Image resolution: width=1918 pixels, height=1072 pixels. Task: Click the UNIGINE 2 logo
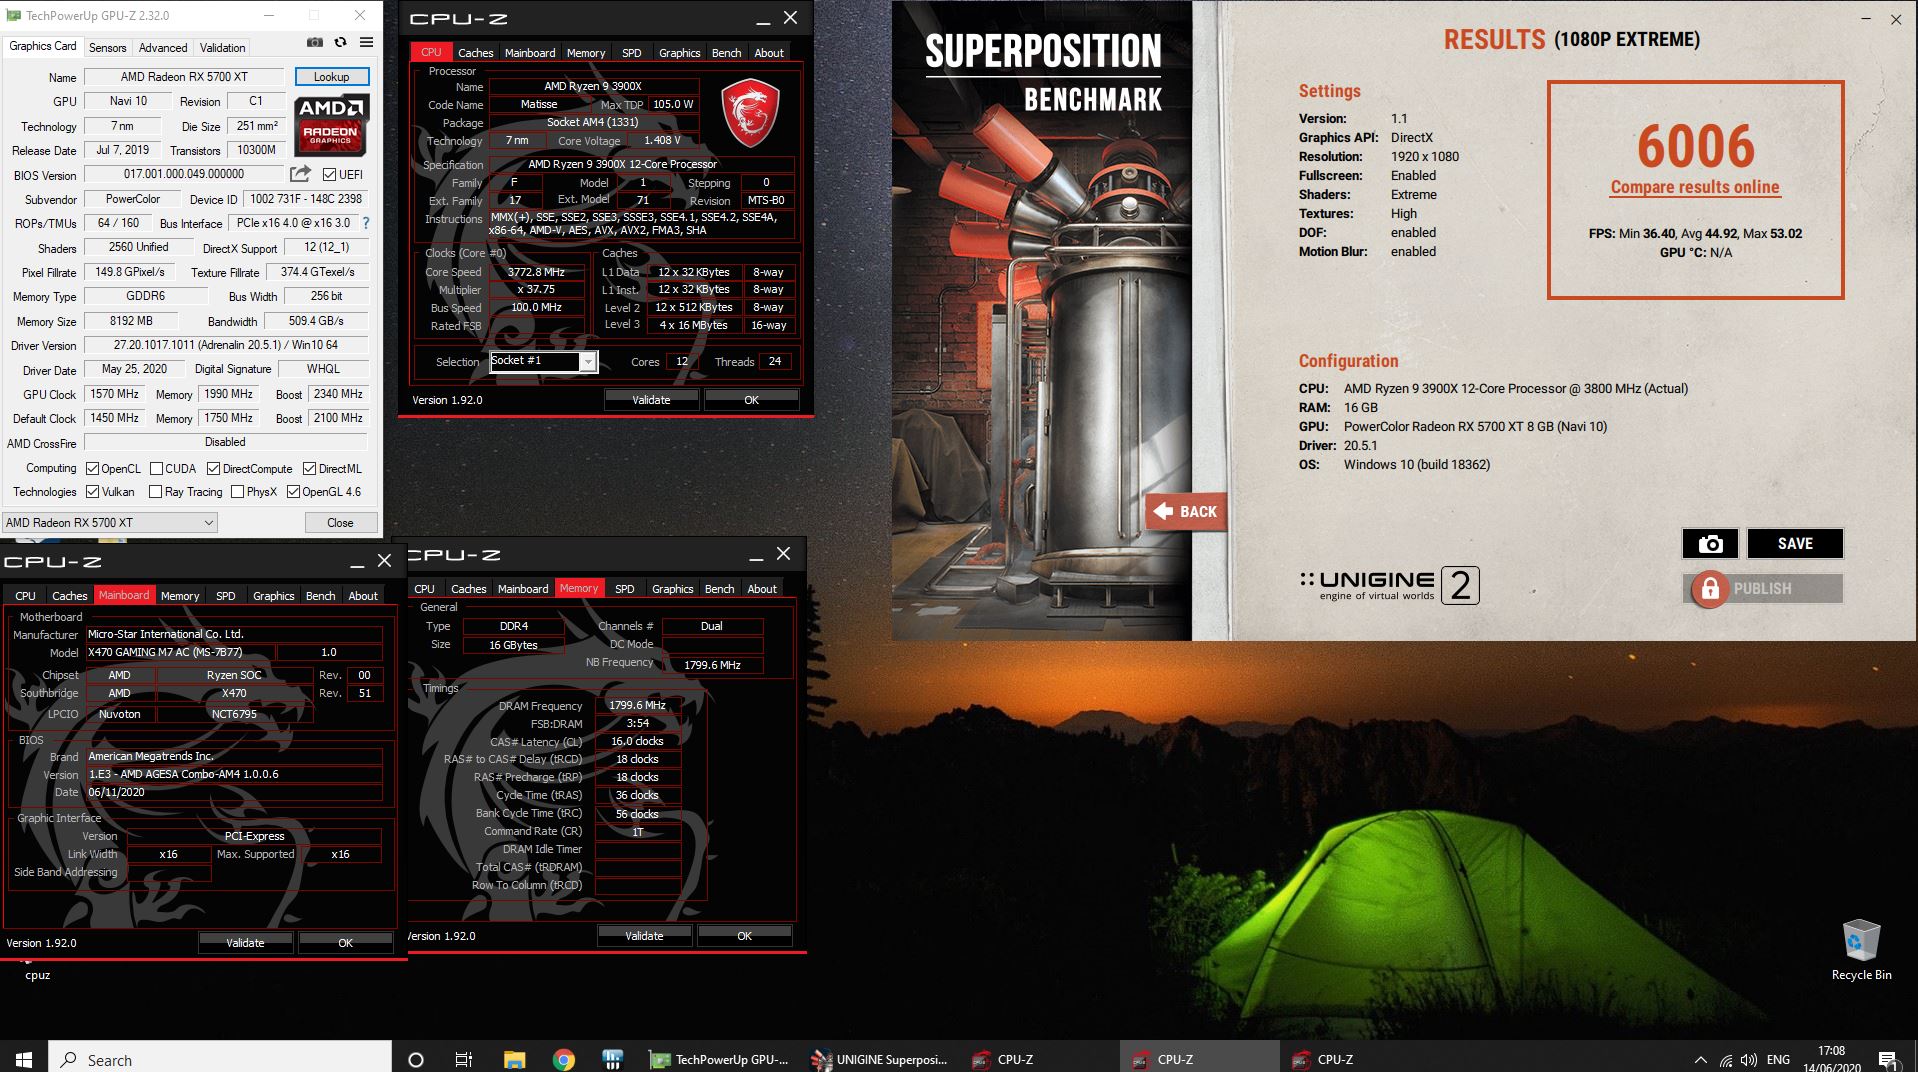1389,585
